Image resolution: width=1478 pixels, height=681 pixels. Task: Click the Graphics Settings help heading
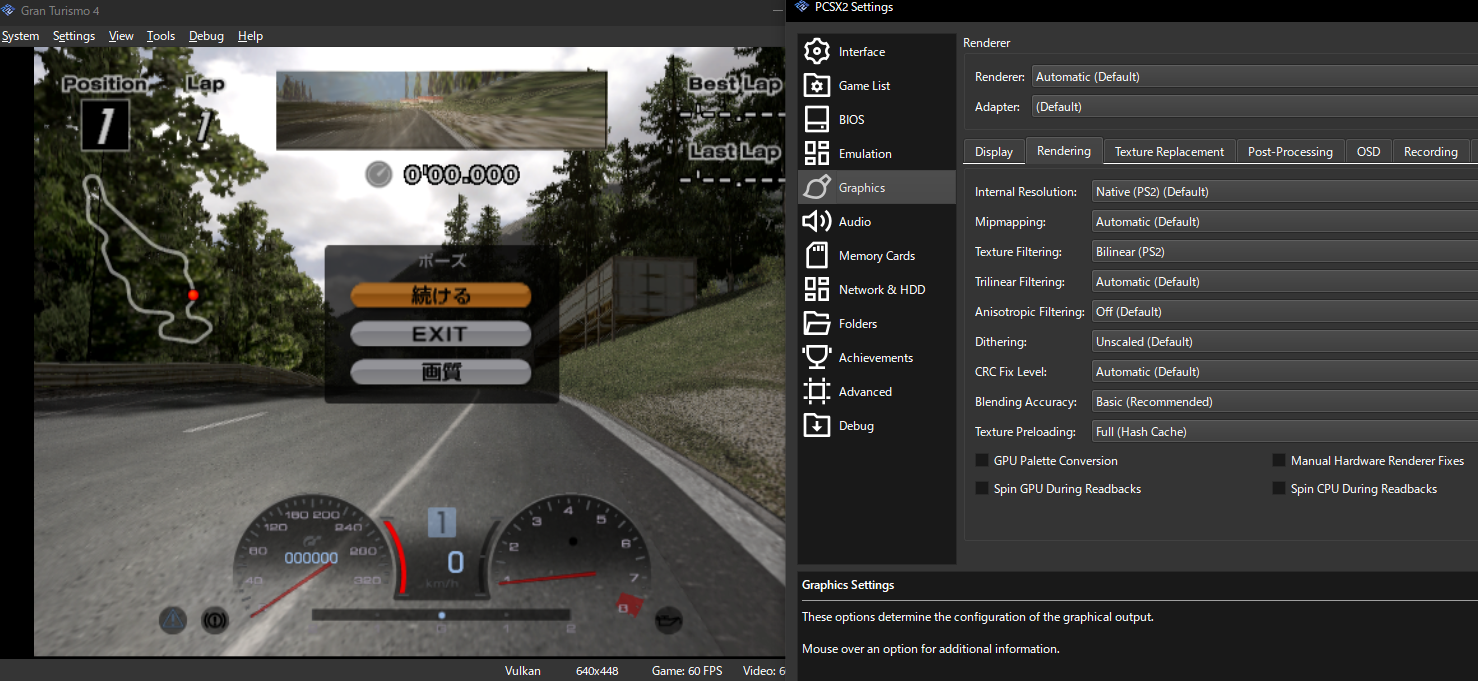click(x=848, y=585)
